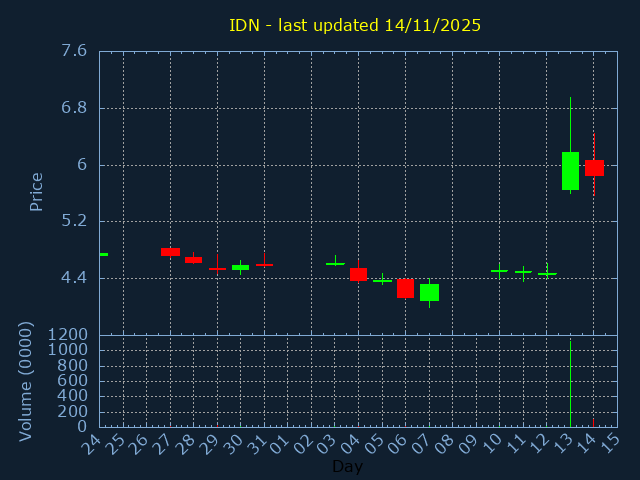Click the 1200 volume axis label

point(67,335)
